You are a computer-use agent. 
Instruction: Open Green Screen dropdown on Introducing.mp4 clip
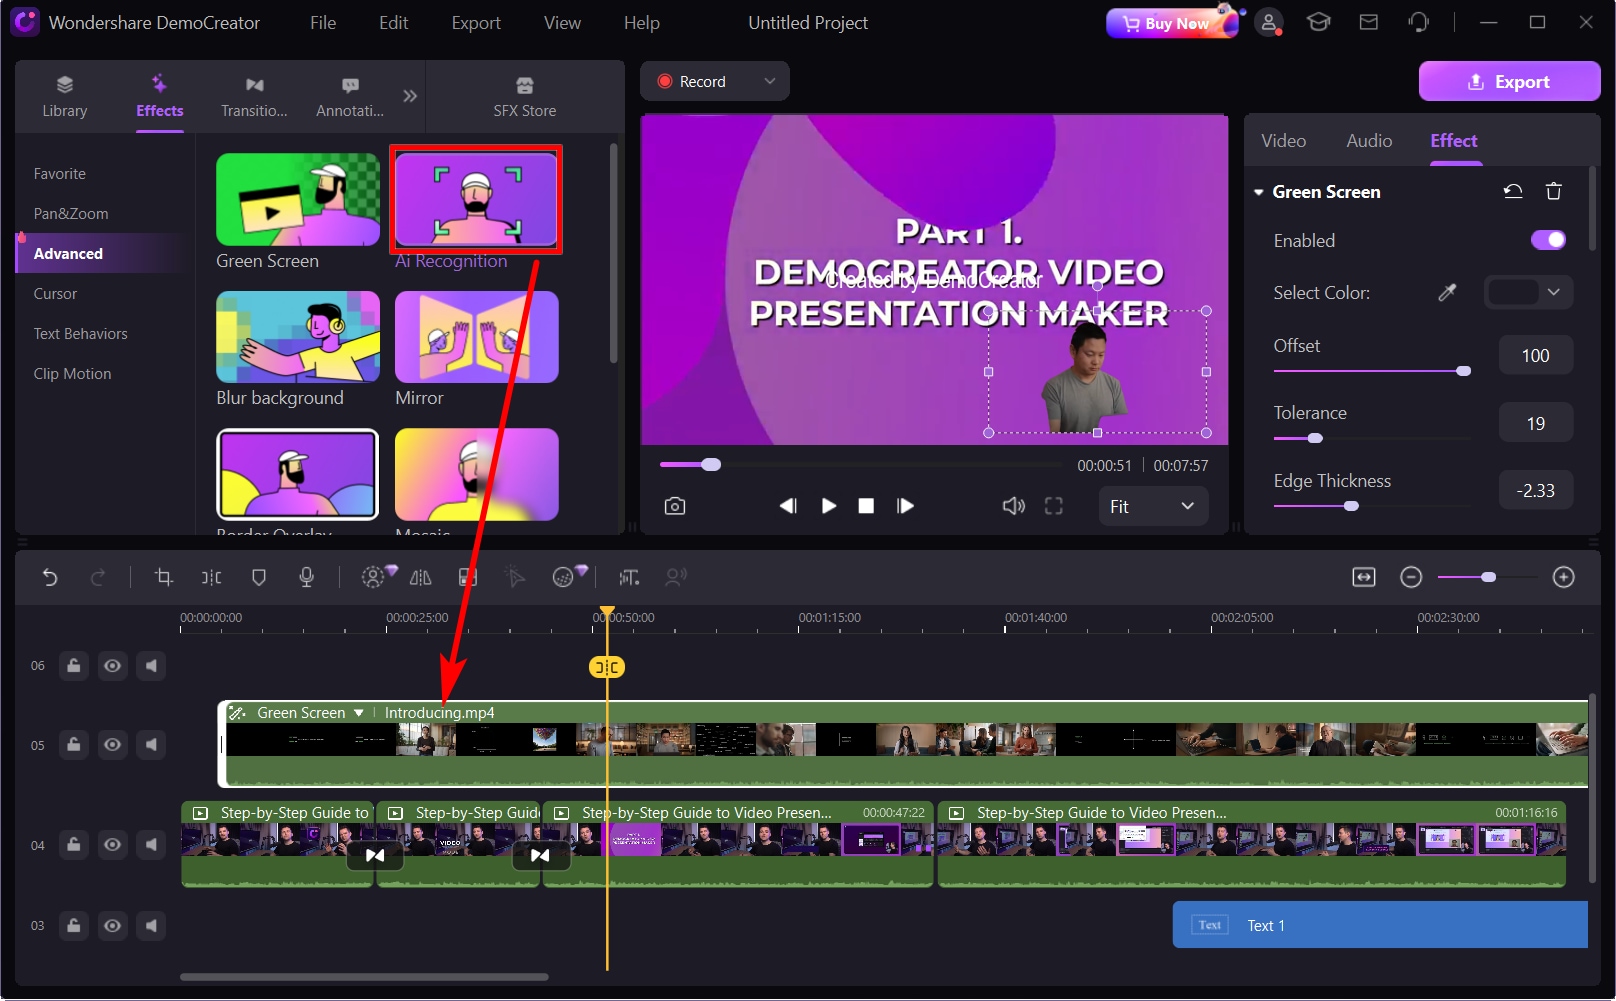pos(359,713)
